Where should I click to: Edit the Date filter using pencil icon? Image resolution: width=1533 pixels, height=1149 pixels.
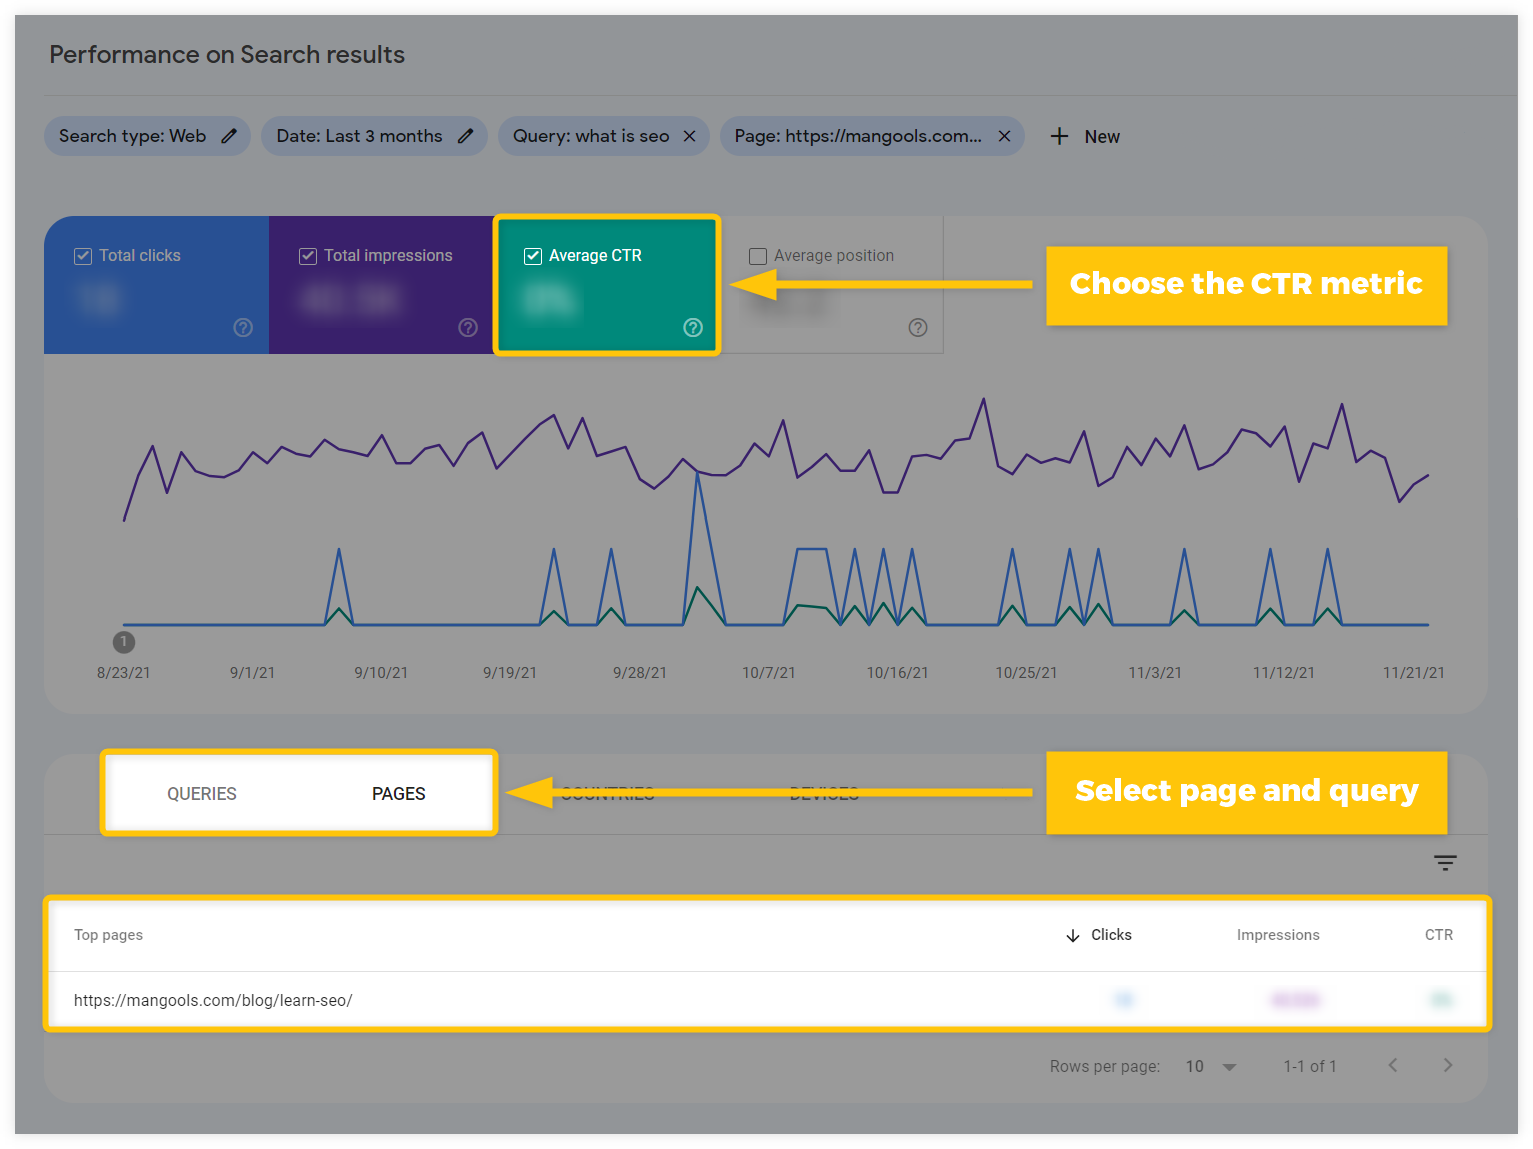click(466, 136)
